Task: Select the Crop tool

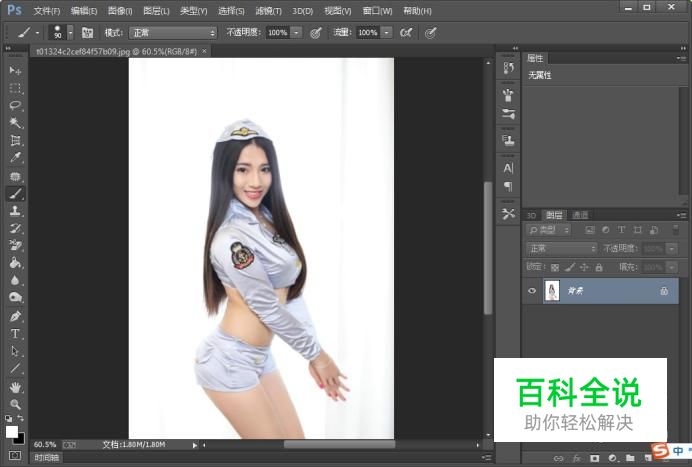Action: coord(15,140)
